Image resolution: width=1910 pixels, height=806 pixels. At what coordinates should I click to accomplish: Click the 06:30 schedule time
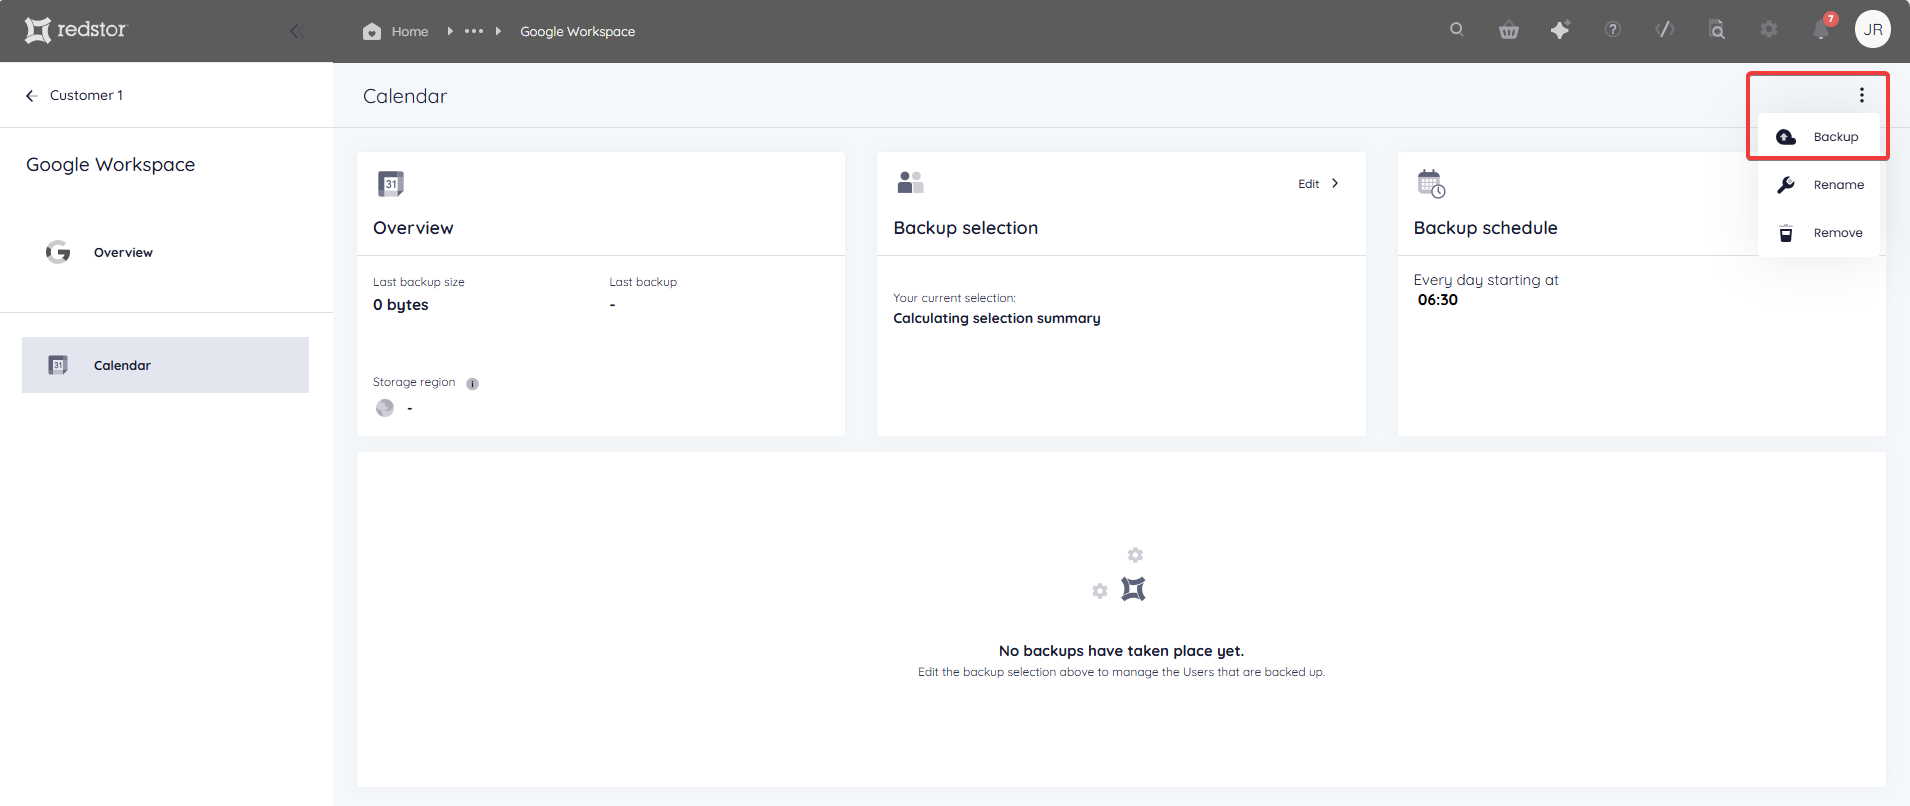tap(1437, 300)
